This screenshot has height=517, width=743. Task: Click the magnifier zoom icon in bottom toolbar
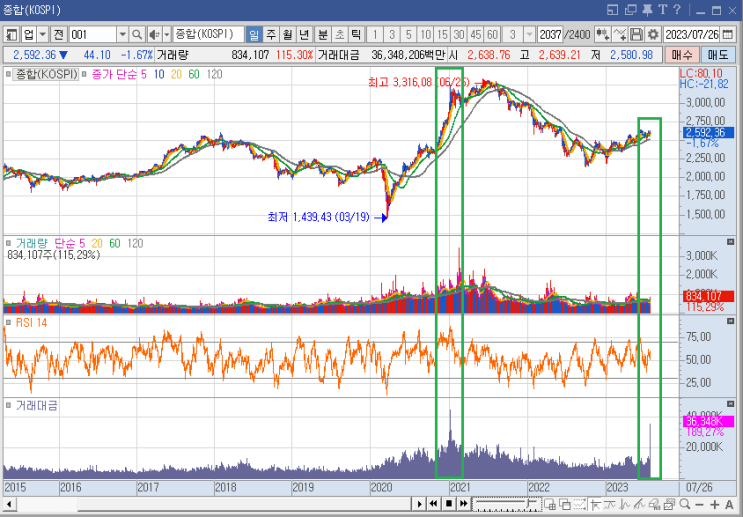[685, 504]
